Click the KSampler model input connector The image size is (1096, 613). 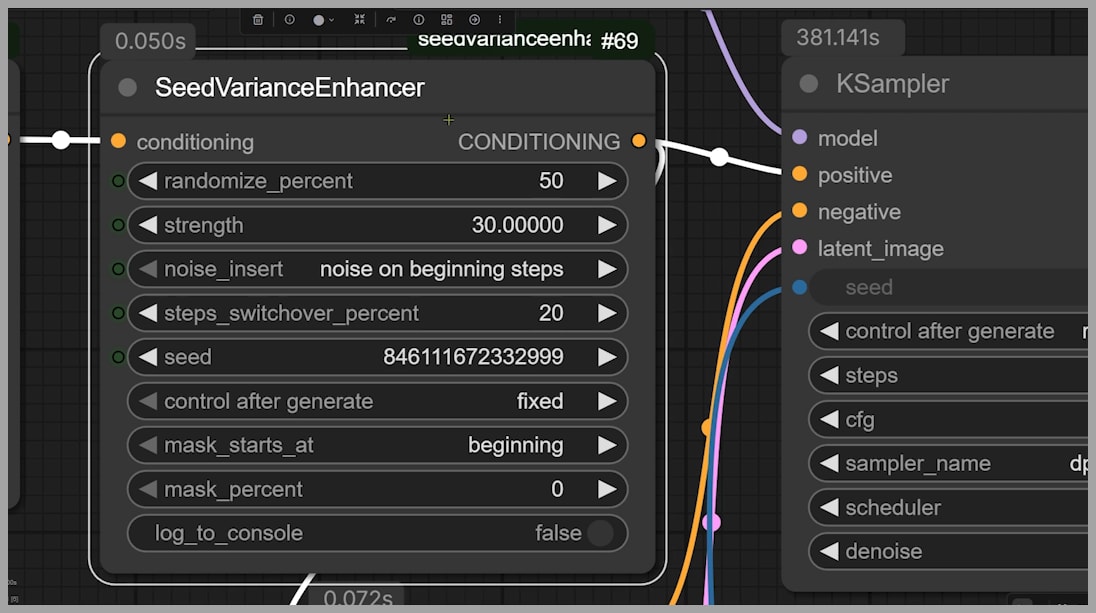(x=799, y=137)
